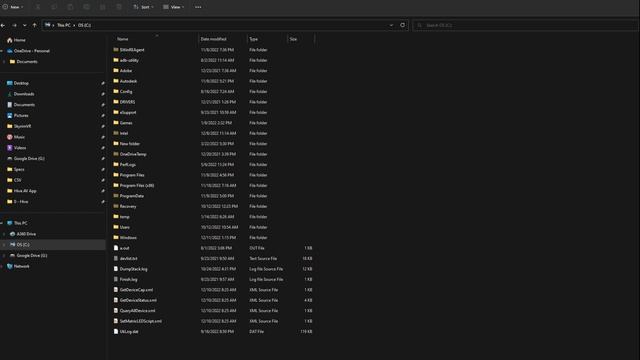Select the Adobe folder icon

tap(116, 71)
